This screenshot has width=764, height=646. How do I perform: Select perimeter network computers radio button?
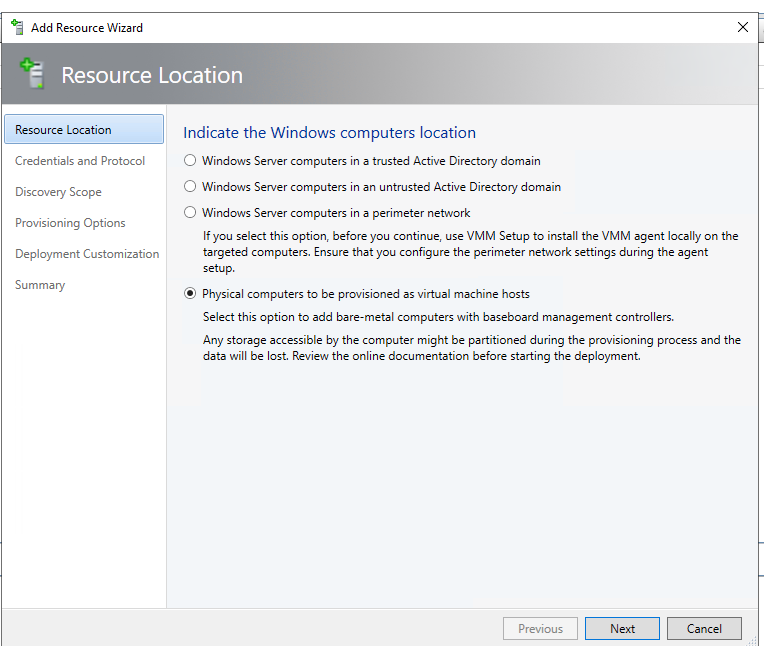(x=190, y=212)
